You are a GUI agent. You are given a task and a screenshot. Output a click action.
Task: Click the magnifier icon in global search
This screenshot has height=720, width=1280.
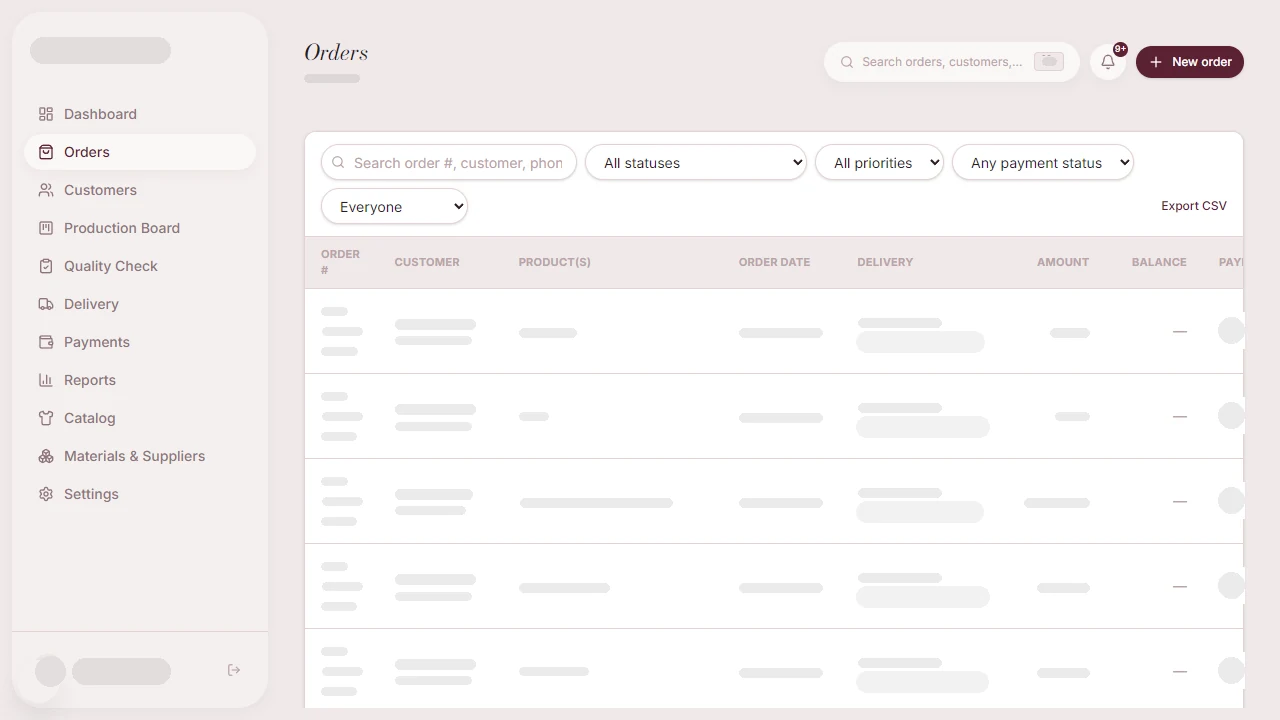[x=847, y=62]
